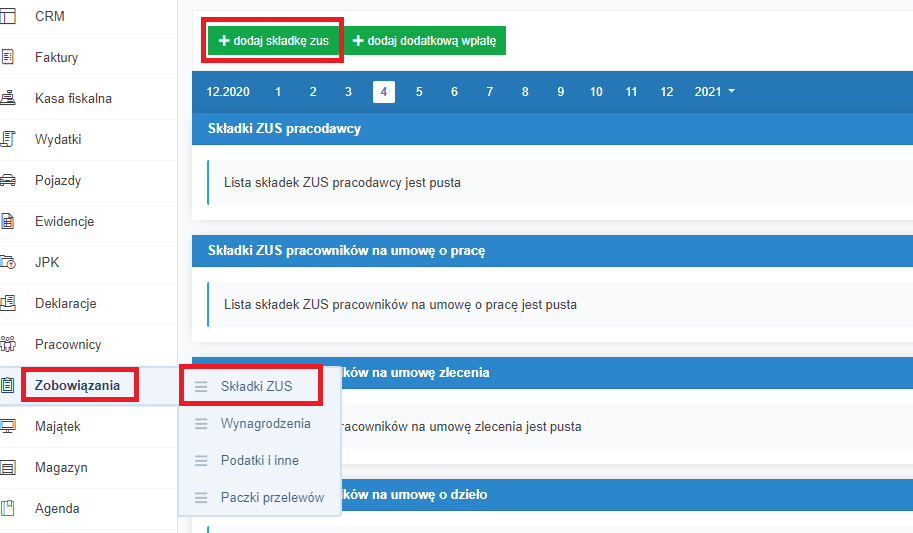Choose Paczki przelewów from submenu
Image resolution: width=913 pixels, height=533 pixels.
273,497
